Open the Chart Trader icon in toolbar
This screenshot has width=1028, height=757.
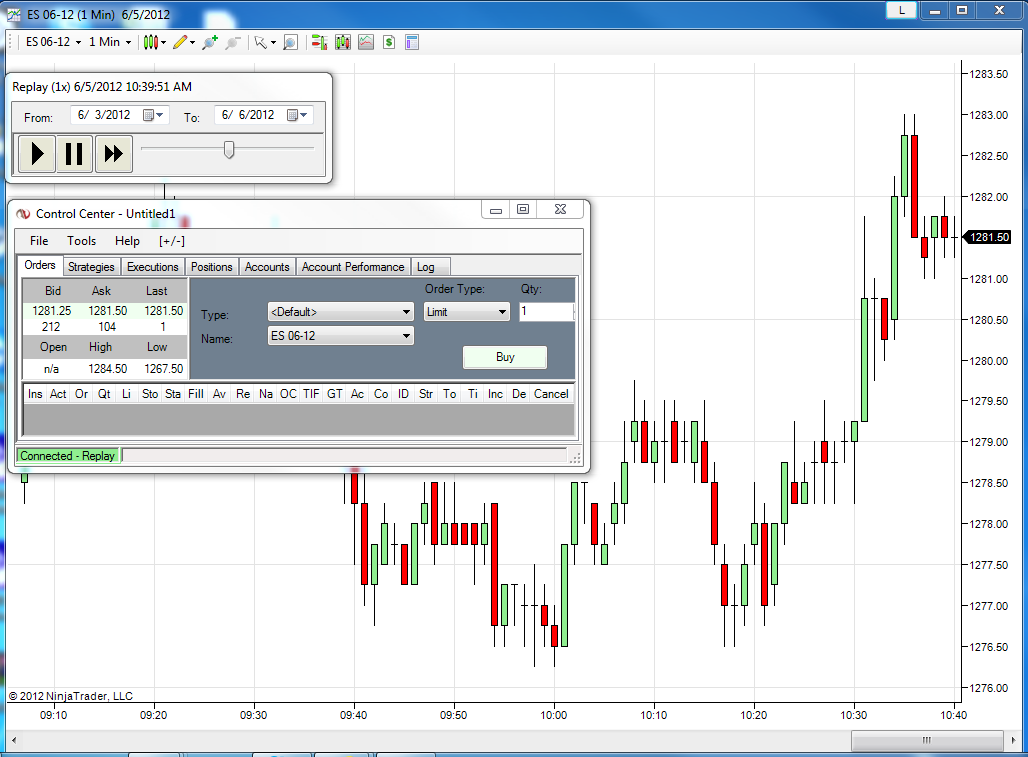coord(319,43)
